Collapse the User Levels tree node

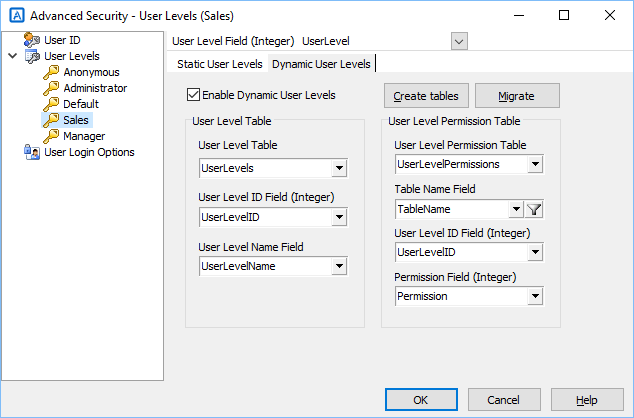13,56
